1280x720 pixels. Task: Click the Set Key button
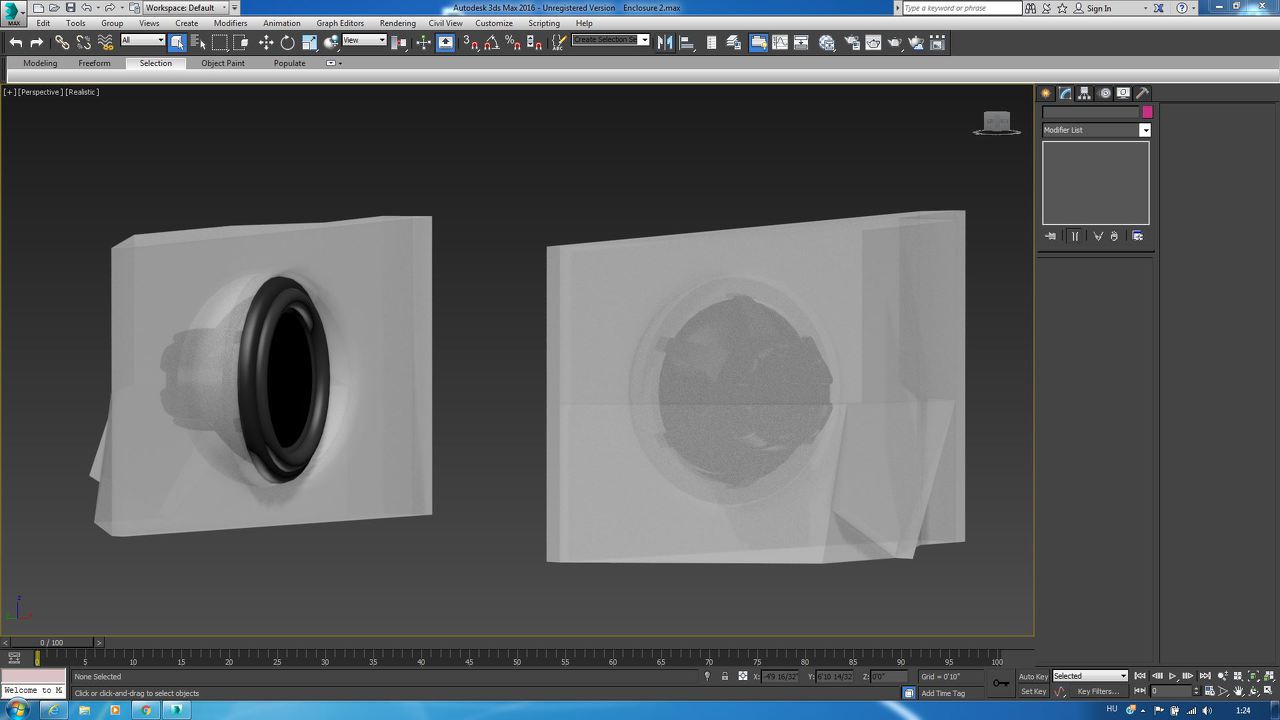pos(1033,691)
